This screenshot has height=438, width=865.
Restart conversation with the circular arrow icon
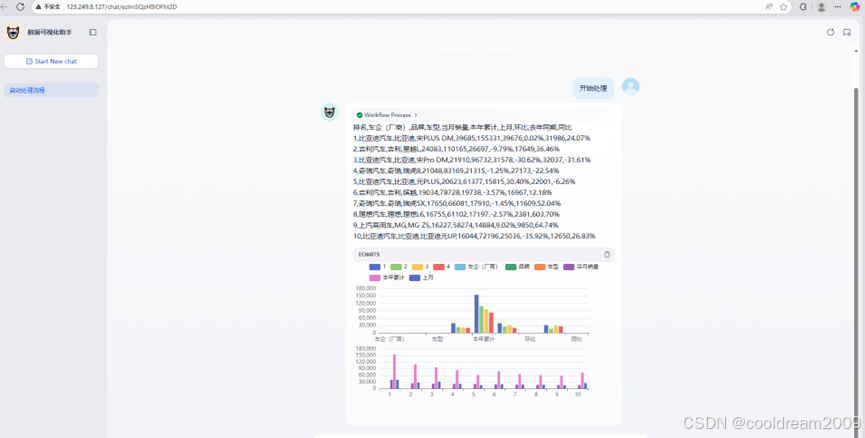(x=830, y=32)
